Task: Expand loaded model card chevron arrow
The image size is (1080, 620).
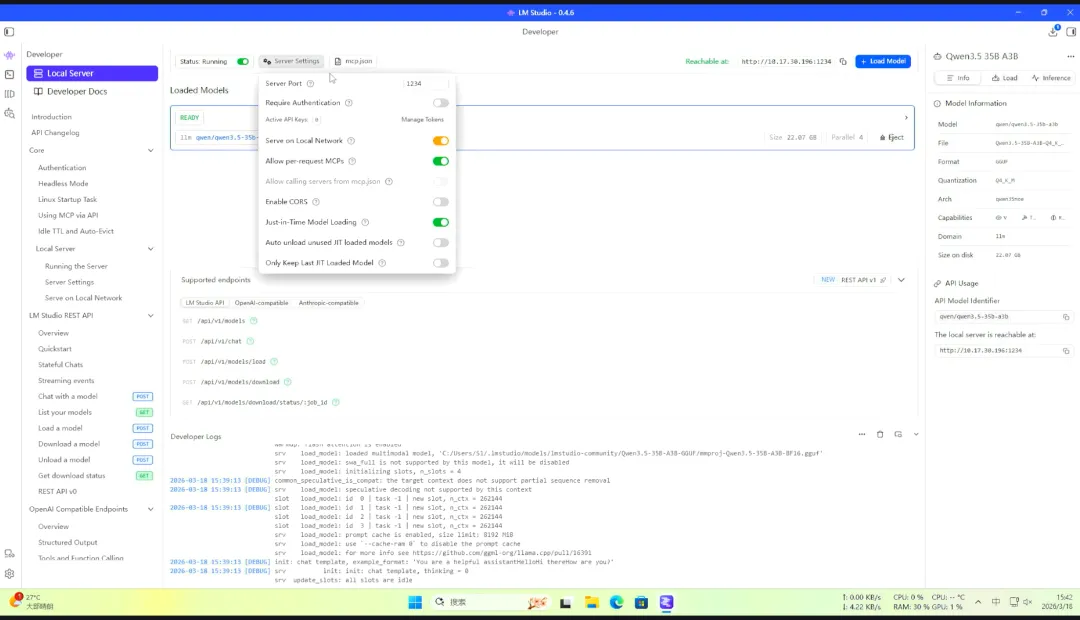Action: pyautogui.click(x=906, y=118)
